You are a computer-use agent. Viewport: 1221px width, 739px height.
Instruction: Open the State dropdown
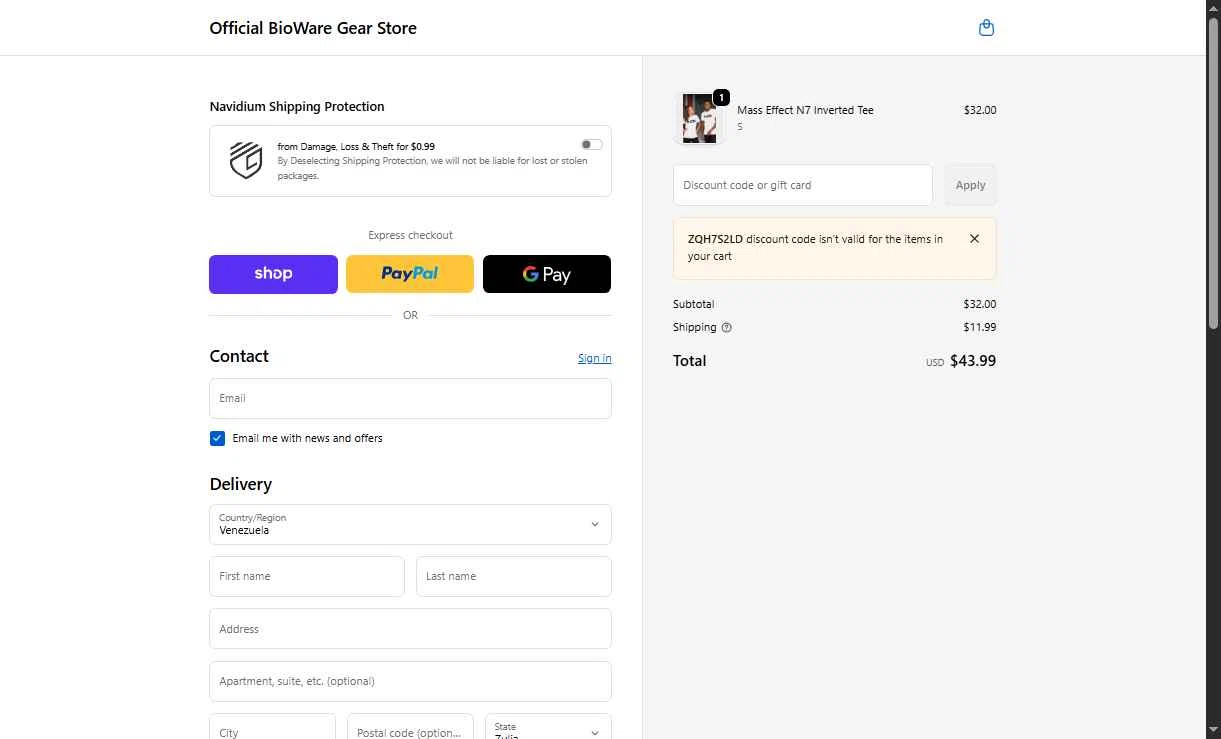pos(548,732)
